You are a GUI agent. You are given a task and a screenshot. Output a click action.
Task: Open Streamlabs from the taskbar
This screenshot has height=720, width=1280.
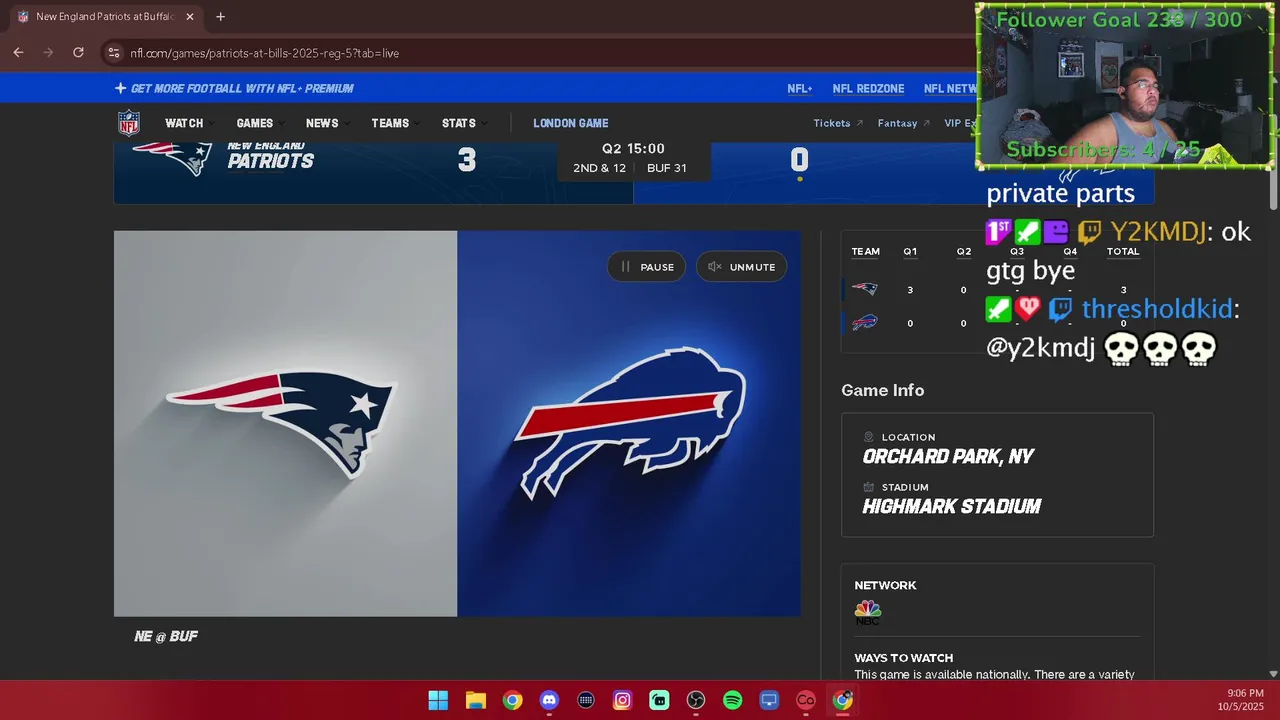pos(659,700)
